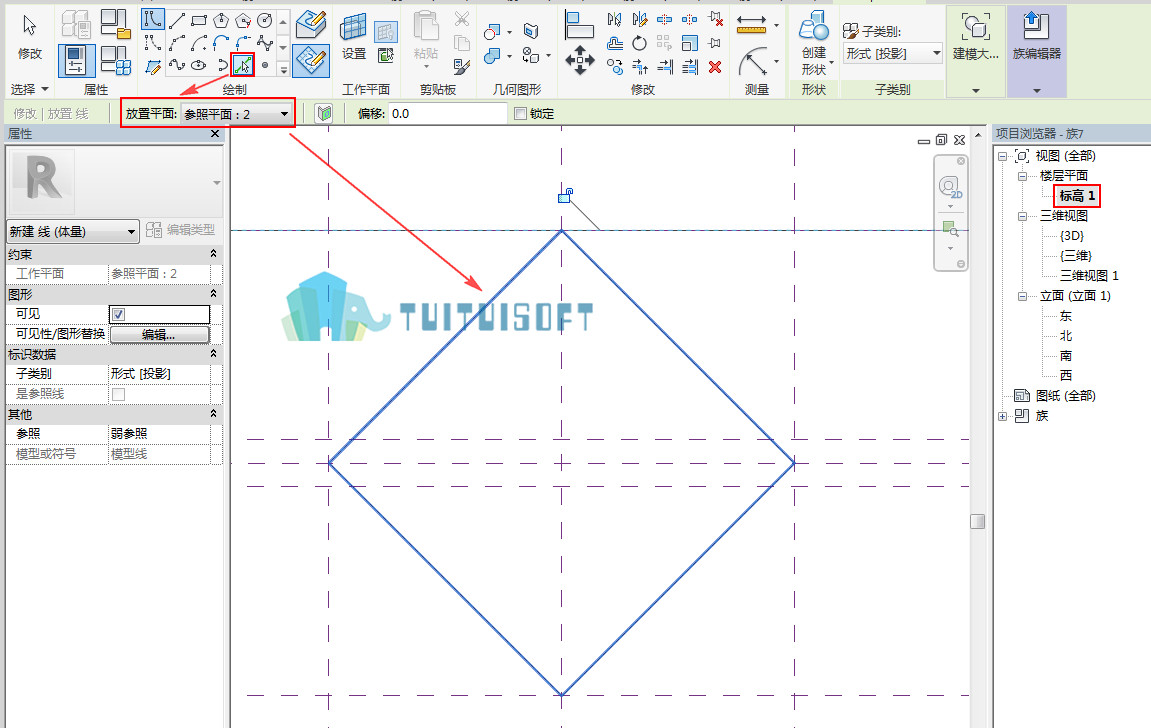Toggle the 可见 checkbox in properties

tap(118, 314)
